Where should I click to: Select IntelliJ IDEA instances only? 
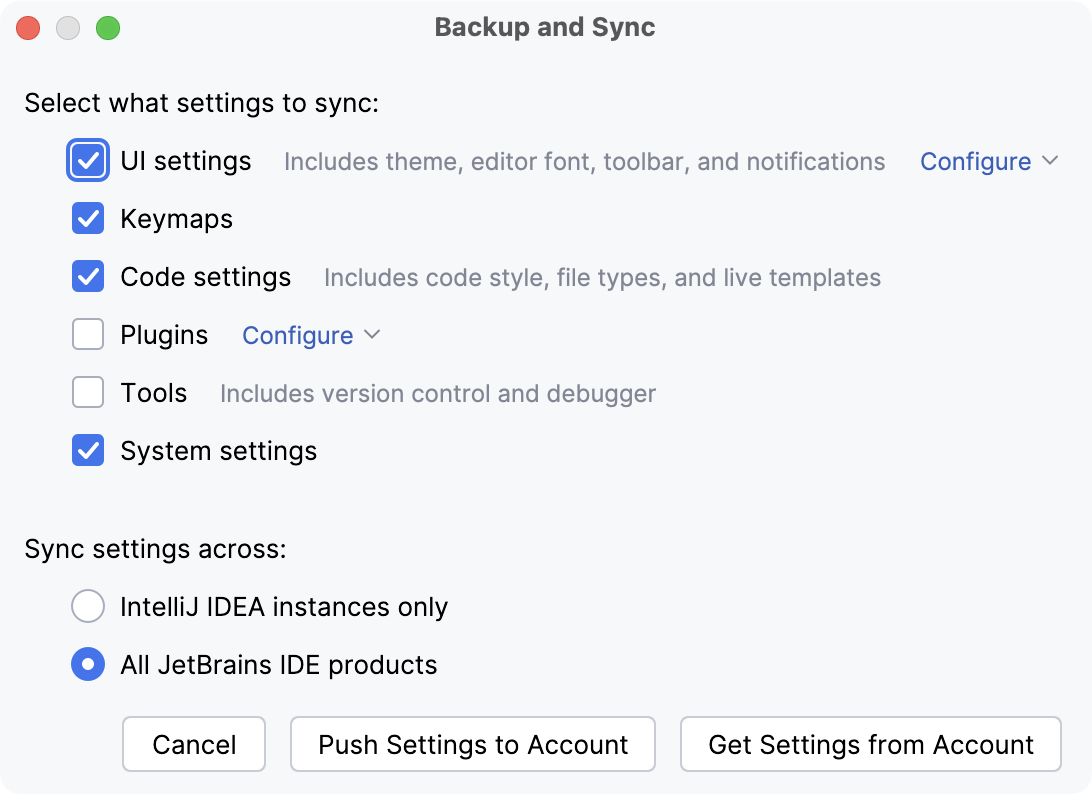click(88, 606)
